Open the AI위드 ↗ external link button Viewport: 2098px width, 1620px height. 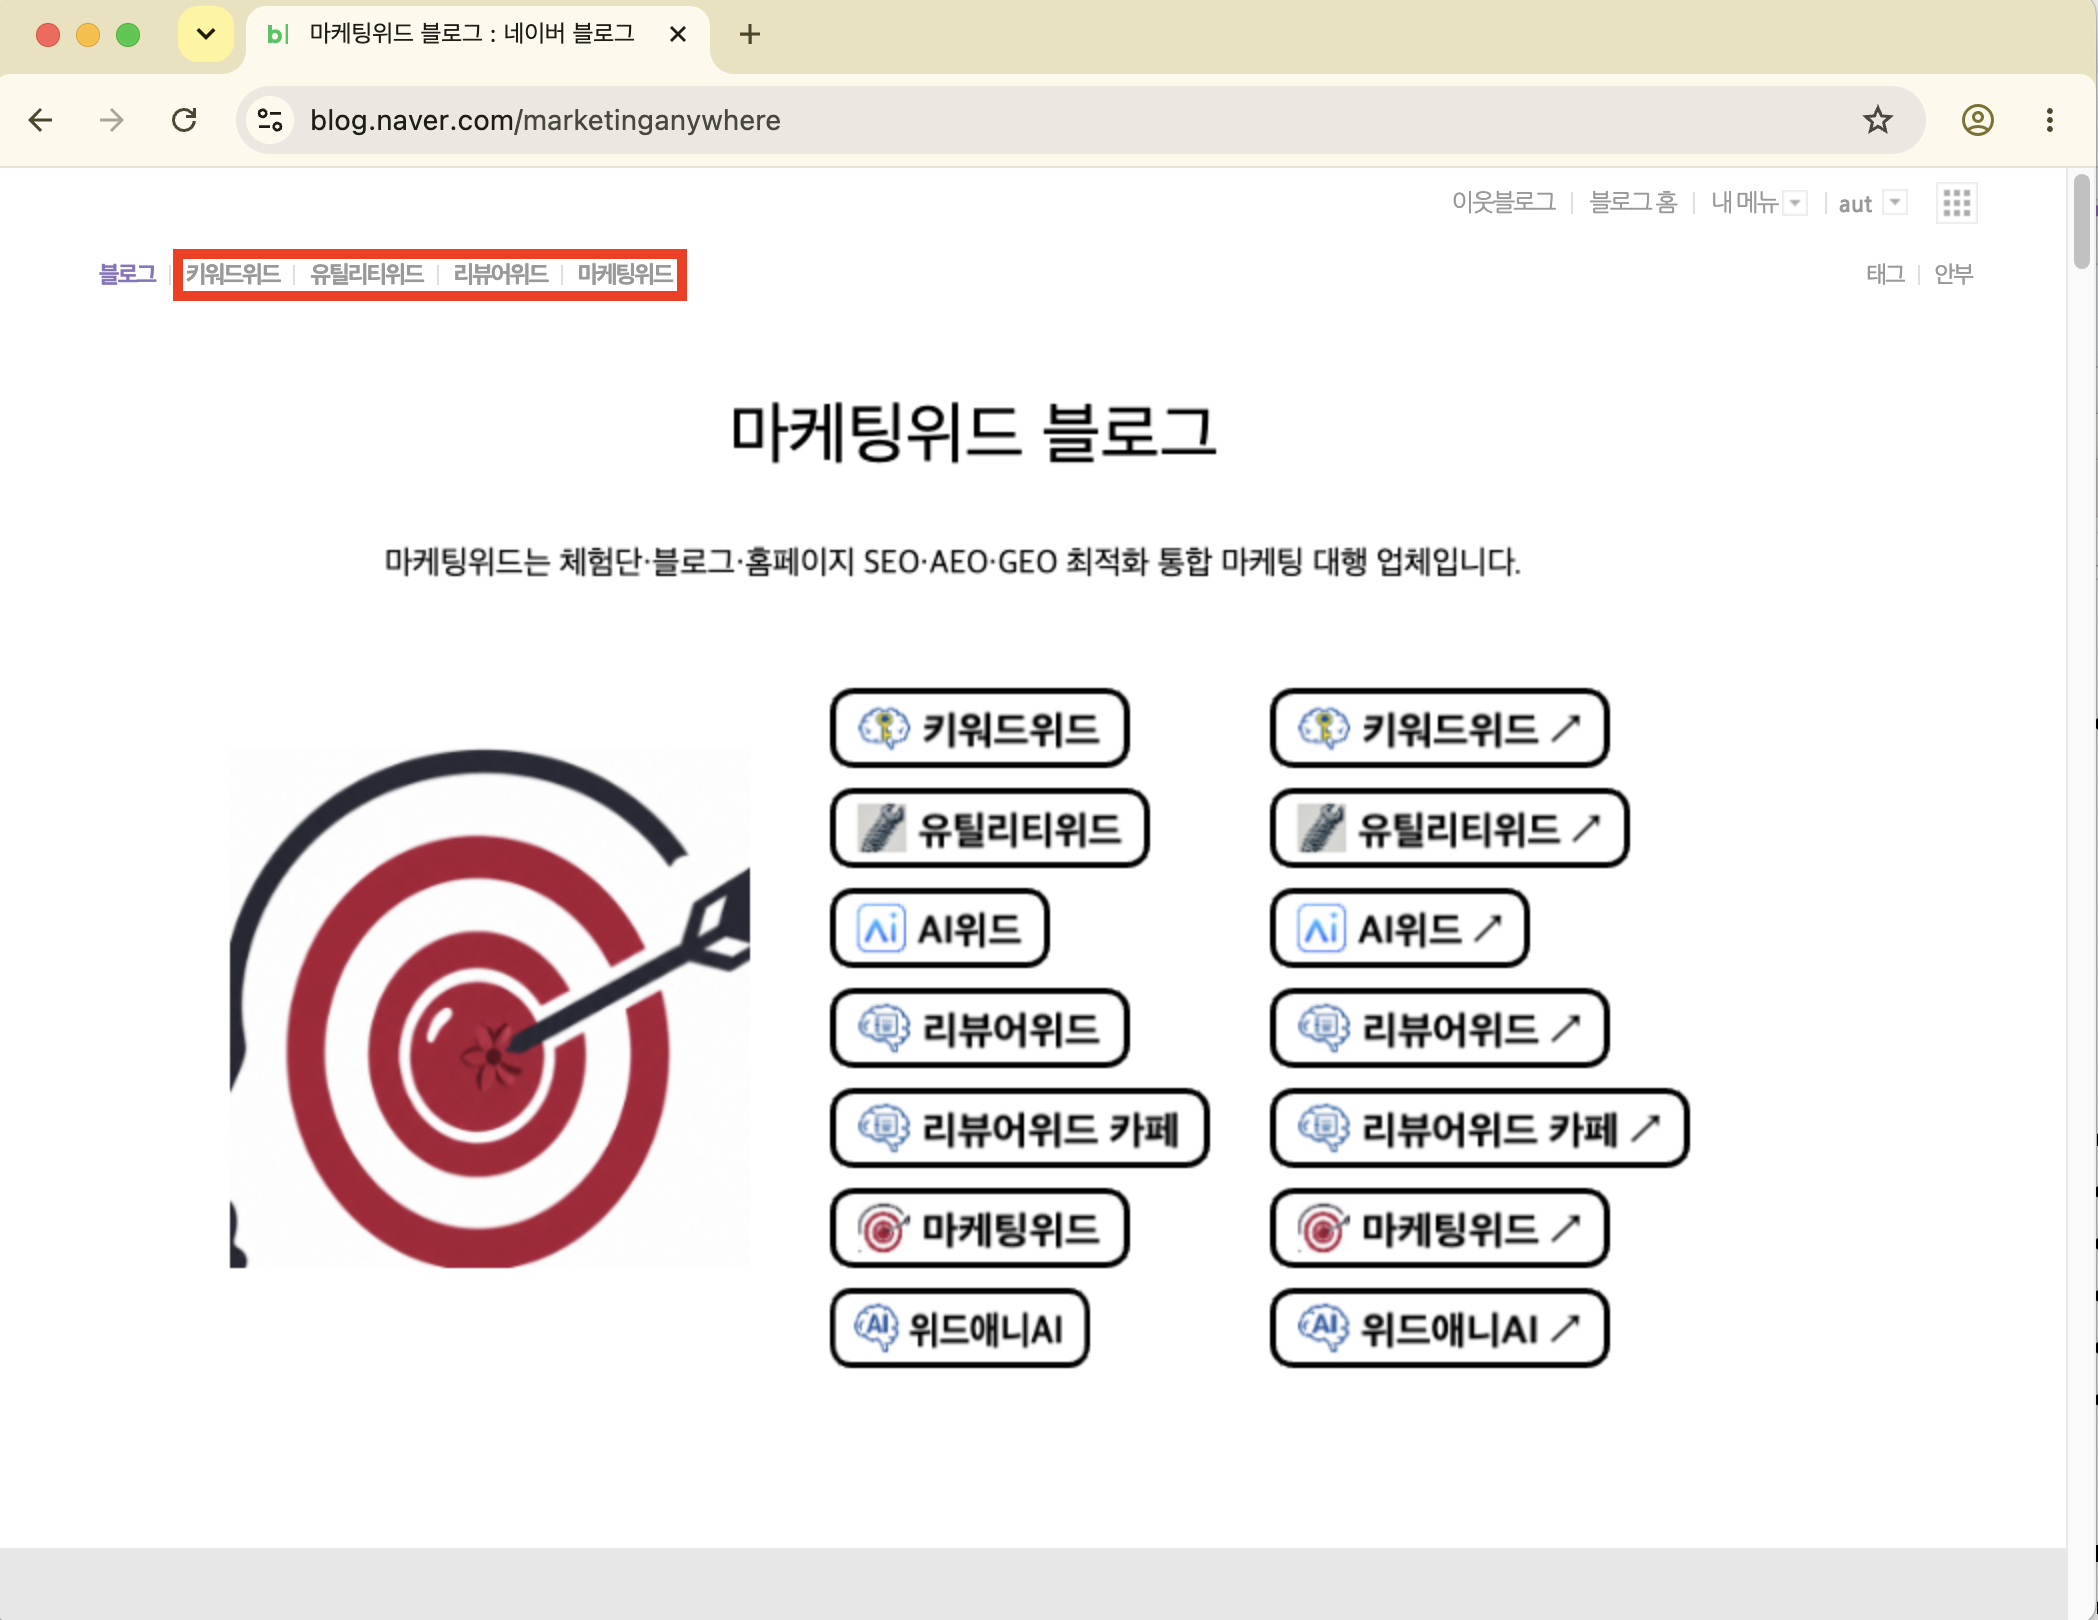click(x=1400, y=928)
